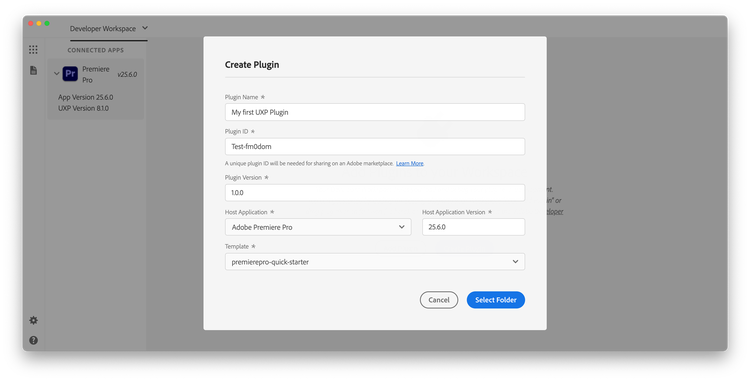Open the Host Application dropdown
This screenshot has height=381, width=750.
pyautogui.click(x=318, y=227)
